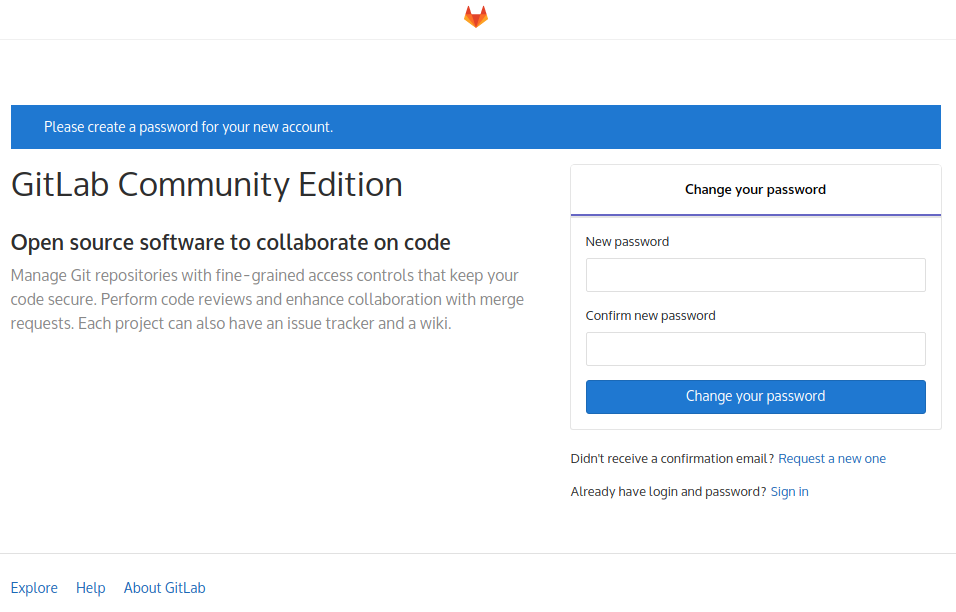The image size is (956, 612).
Task: Click the Already have login and password text
Action: tap(668, 491)
